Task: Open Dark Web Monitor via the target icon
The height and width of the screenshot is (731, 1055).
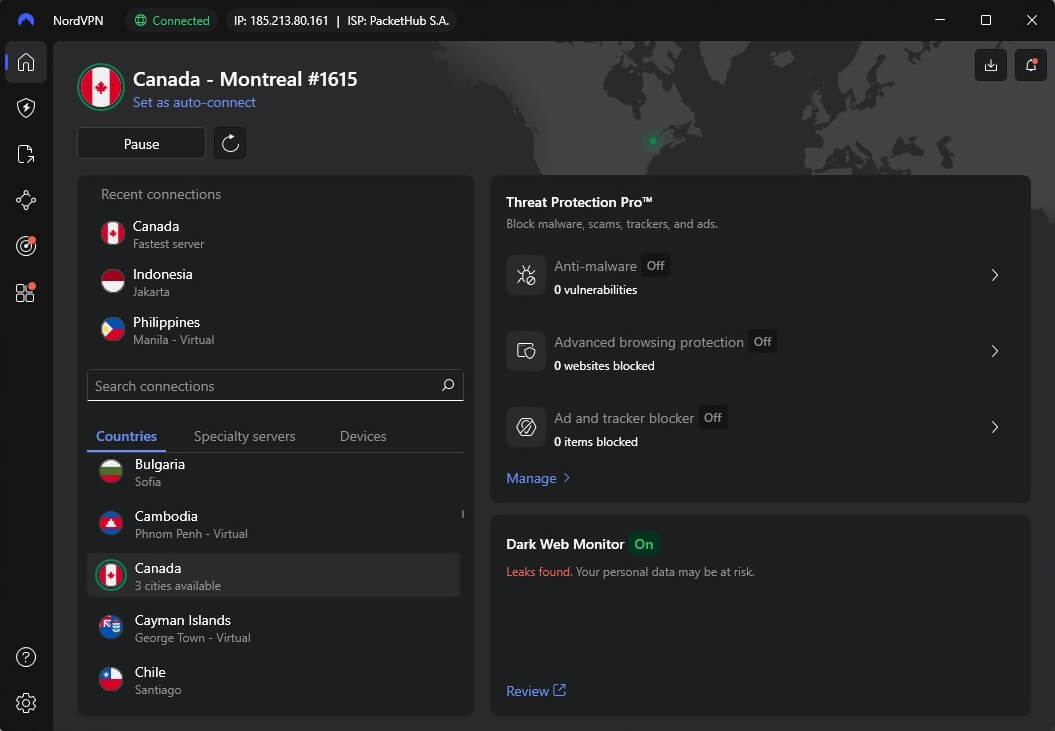Action: (25, 246)
